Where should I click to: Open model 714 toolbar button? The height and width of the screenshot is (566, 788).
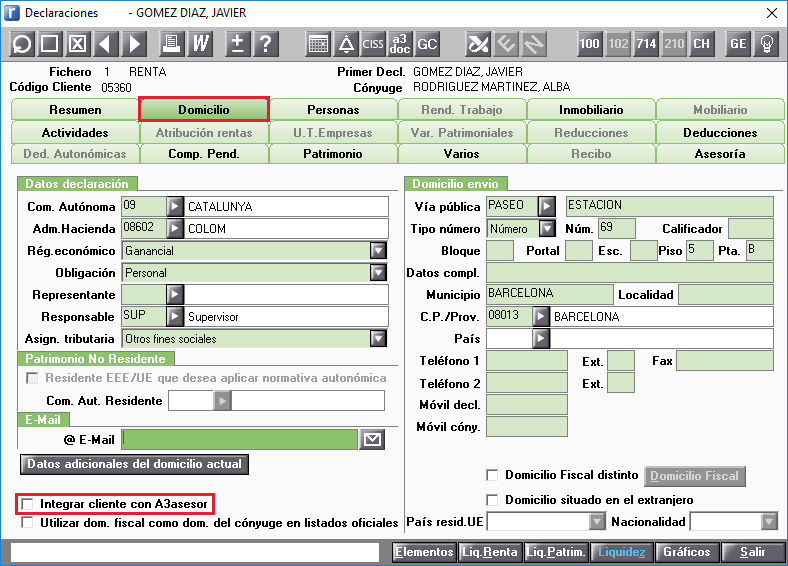tap(646, 44)
